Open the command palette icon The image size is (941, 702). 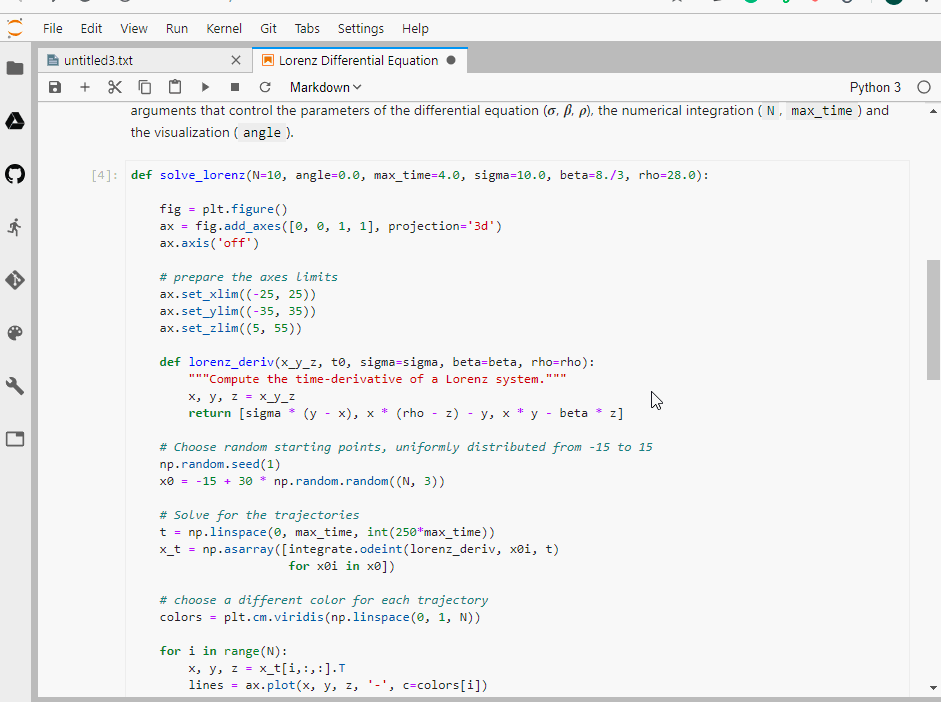click(x=15, y=333)
